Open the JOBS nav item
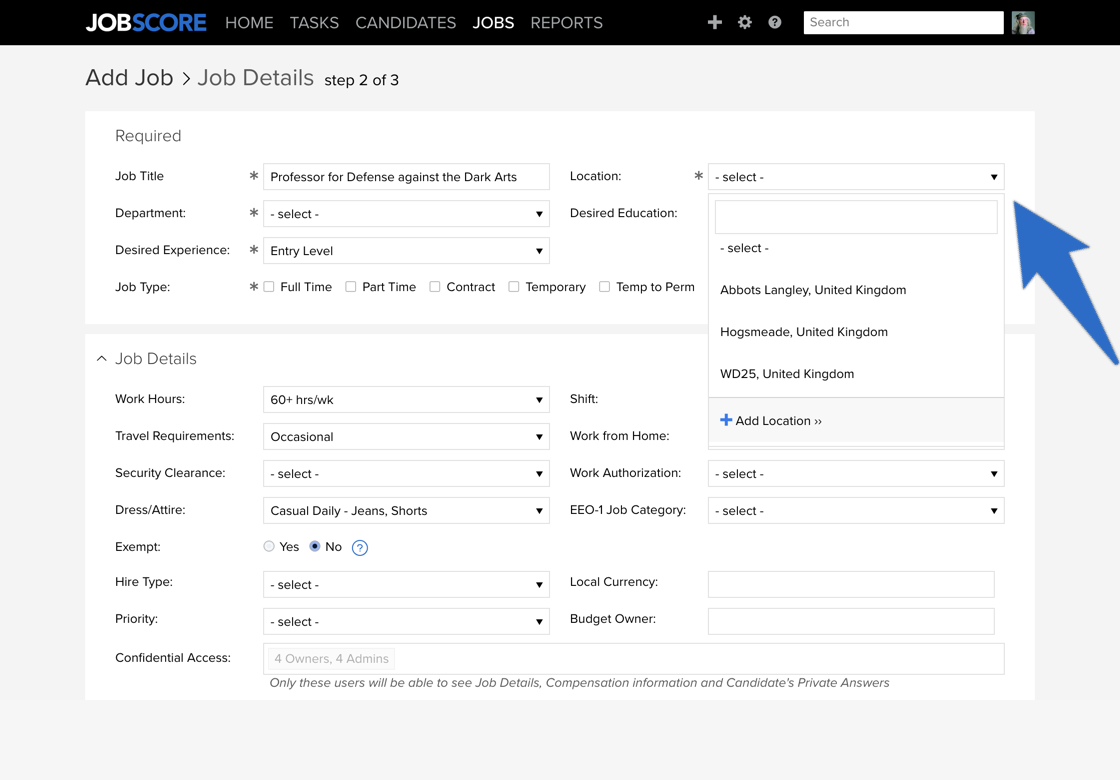This screenshot has width=1120, height=780. click(x=493, y=23)
